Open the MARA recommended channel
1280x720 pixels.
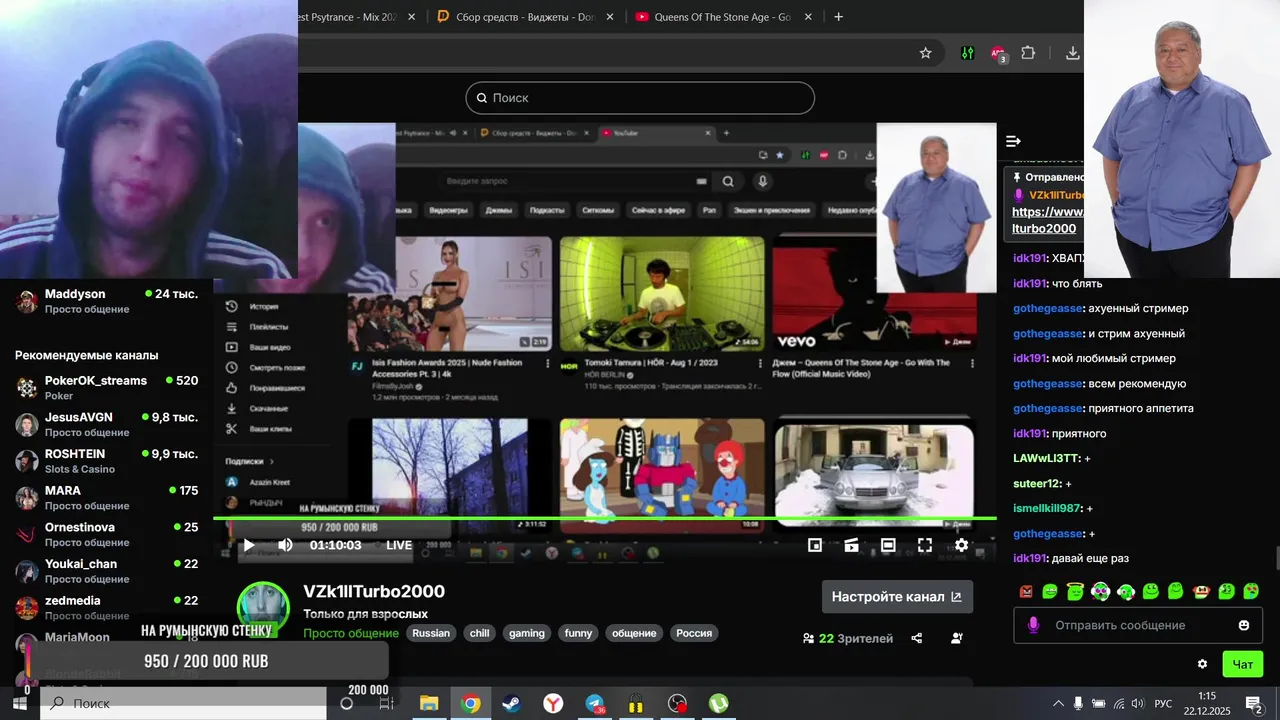coord(106,498)
